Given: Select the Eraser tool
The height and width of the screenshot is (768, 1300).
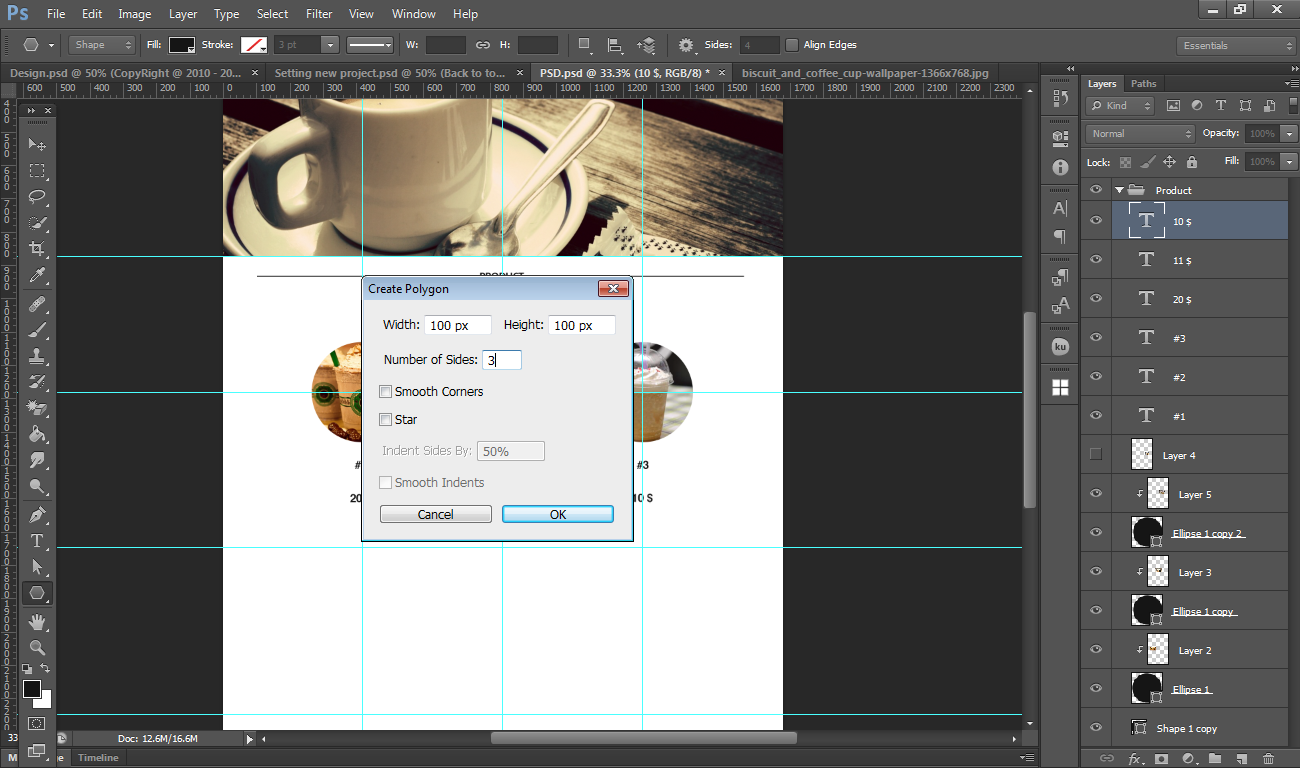Looking at the screenshot, I should pos(37,408).
